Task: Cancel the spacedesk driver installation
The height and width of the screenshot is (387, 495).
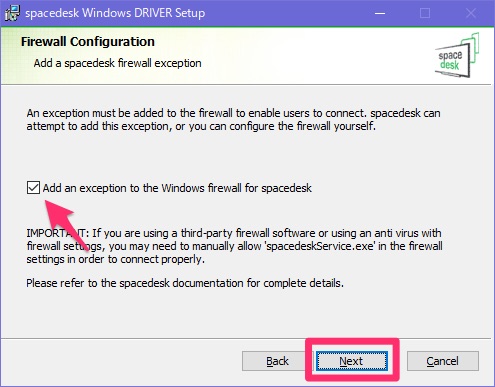Action: (x=443, y=361)
